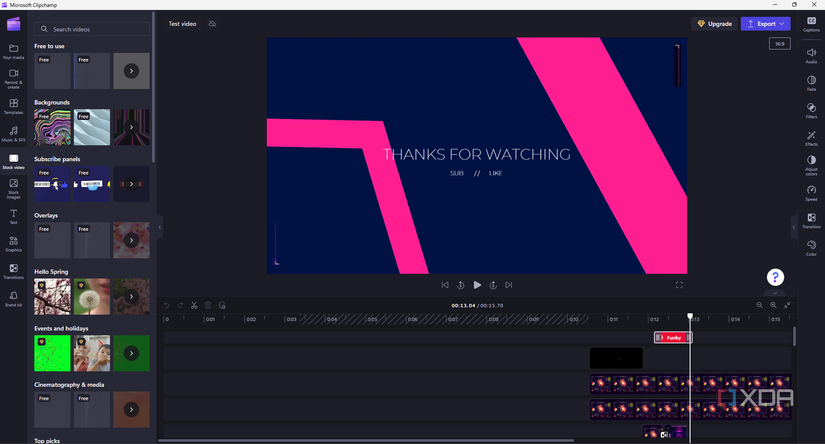Open the Stock images sidebar tab
825x444 pixels.
[x=14, y=188]
